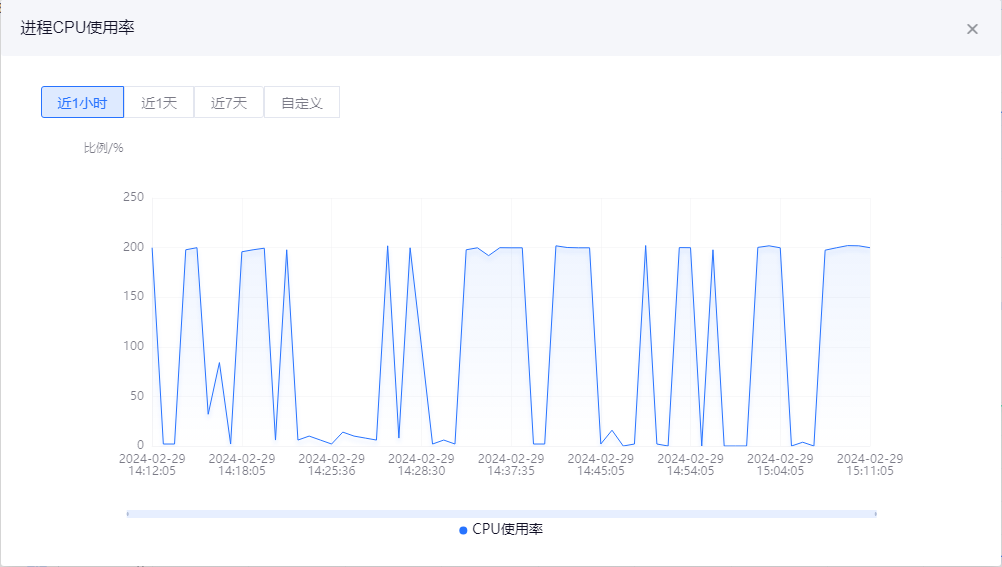Click the 比例/% axis unit label
The image size is (1002, 567).
103,148
